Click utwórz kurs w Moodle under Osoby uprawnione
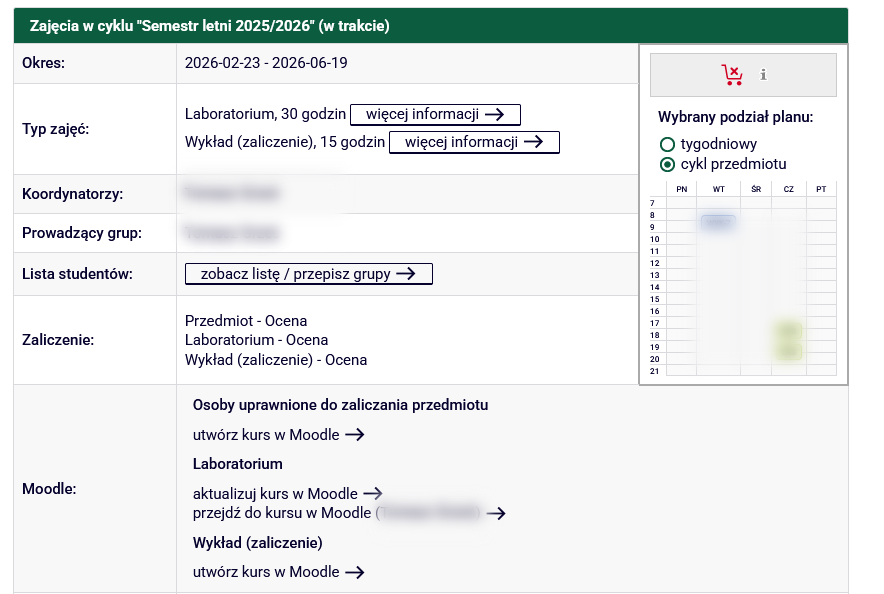884x594 pixels. pos(279,435)
